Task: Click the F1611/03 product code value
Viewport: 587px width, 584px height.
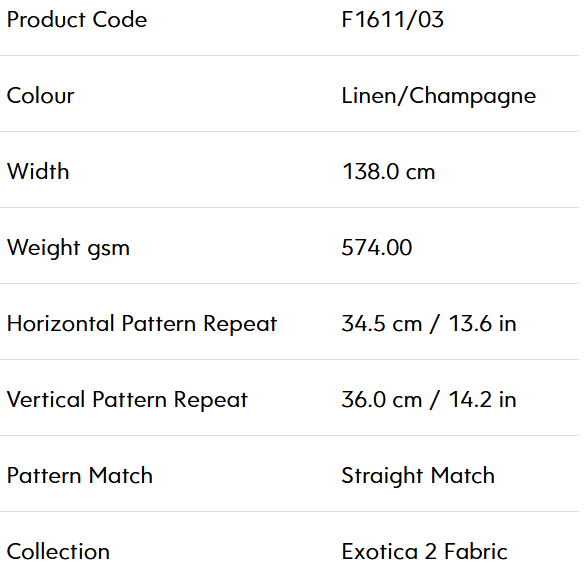Action: coord(392,19)
